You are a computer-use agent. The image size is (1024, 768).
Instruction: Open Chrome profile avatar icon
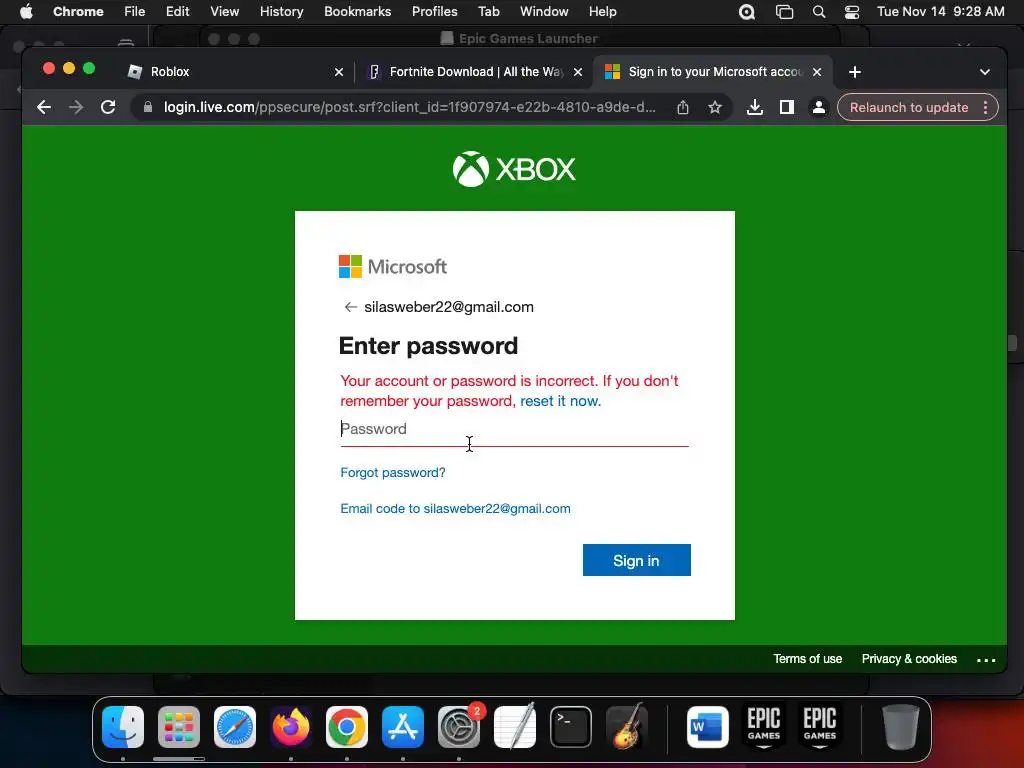click(x=818, y=107)
